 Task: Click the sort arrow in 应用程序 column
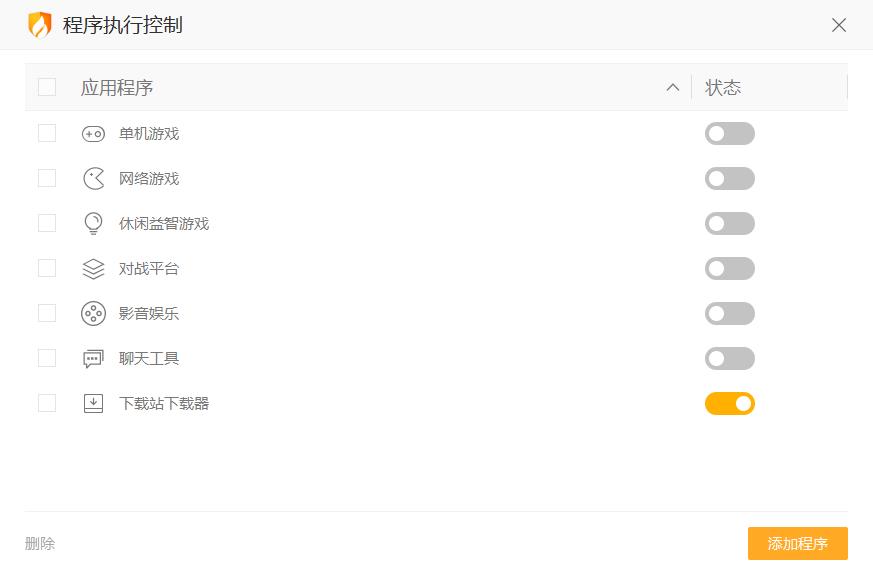coord(673,88)
